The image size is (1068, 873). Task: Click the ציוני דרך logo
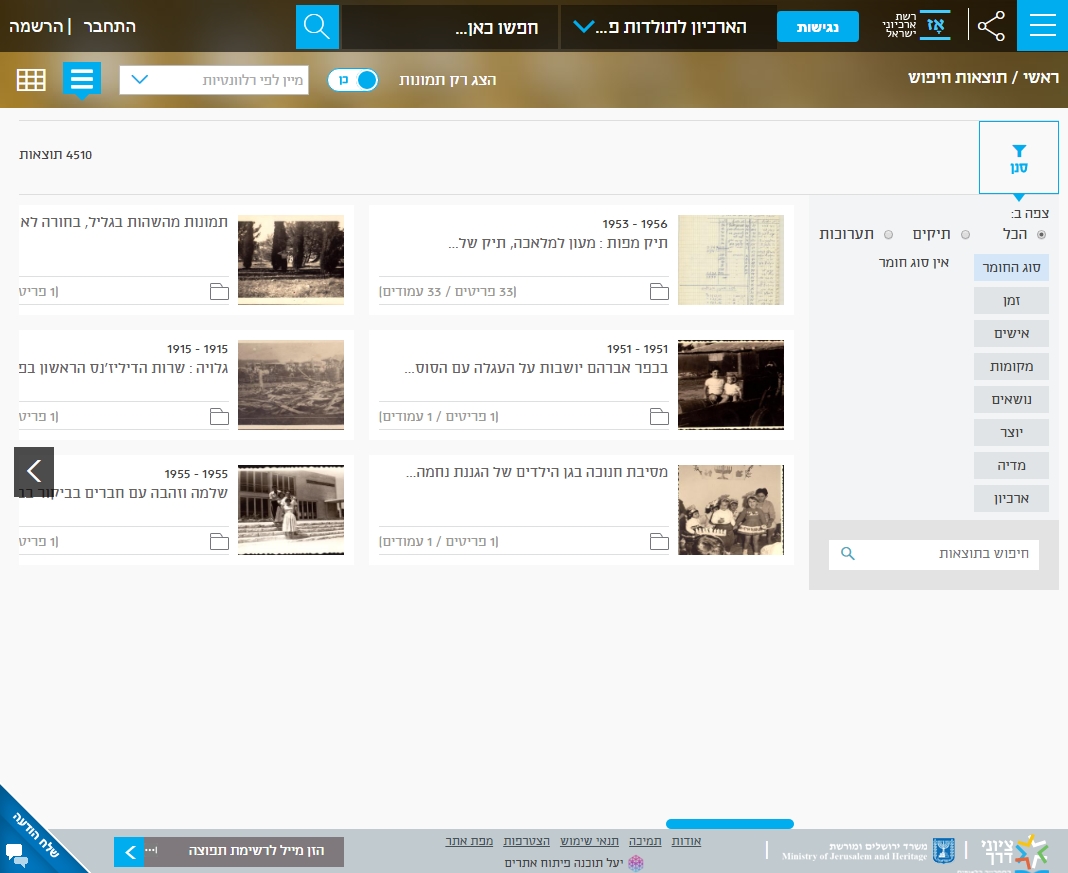(1014, 852)
